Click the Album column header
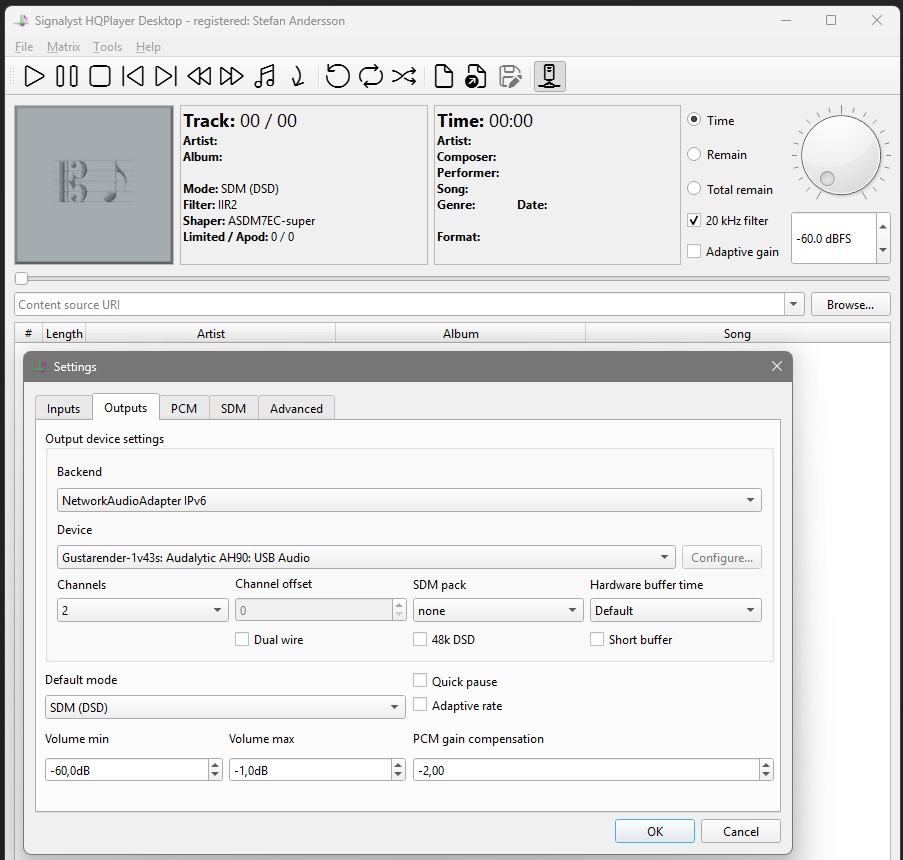 coord(460,334)
